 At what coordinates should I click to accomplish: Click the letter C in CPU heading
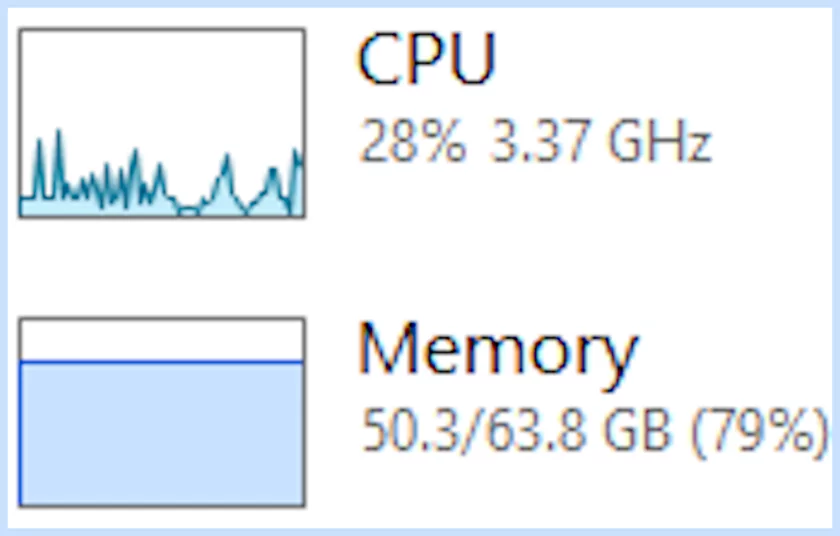click(378, 60)
